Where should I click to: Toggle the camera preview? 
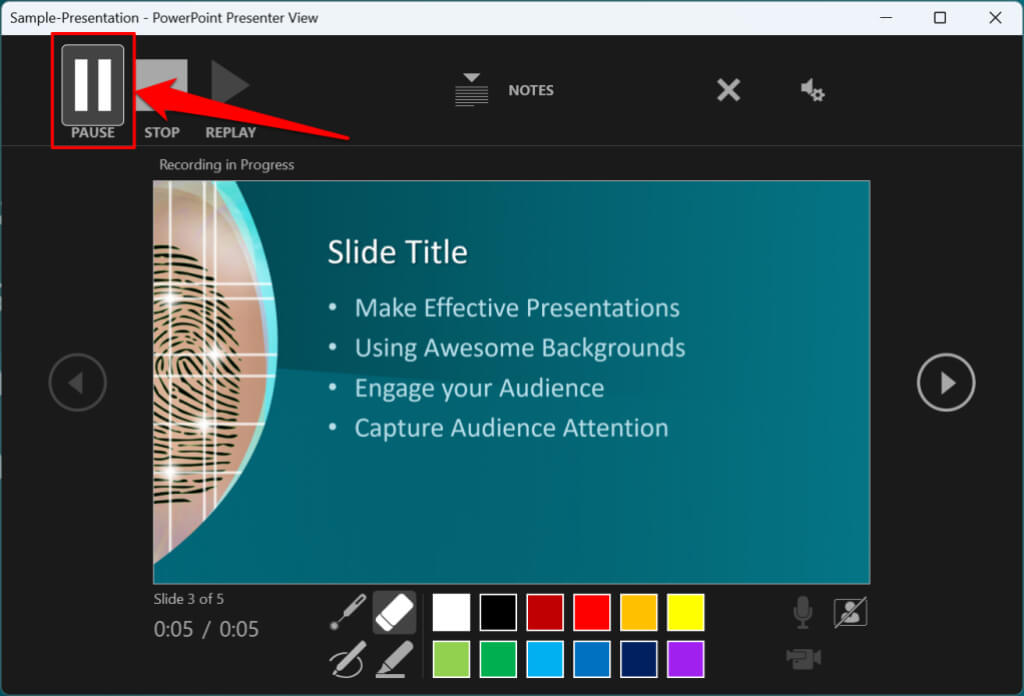[x=850, y=612]
